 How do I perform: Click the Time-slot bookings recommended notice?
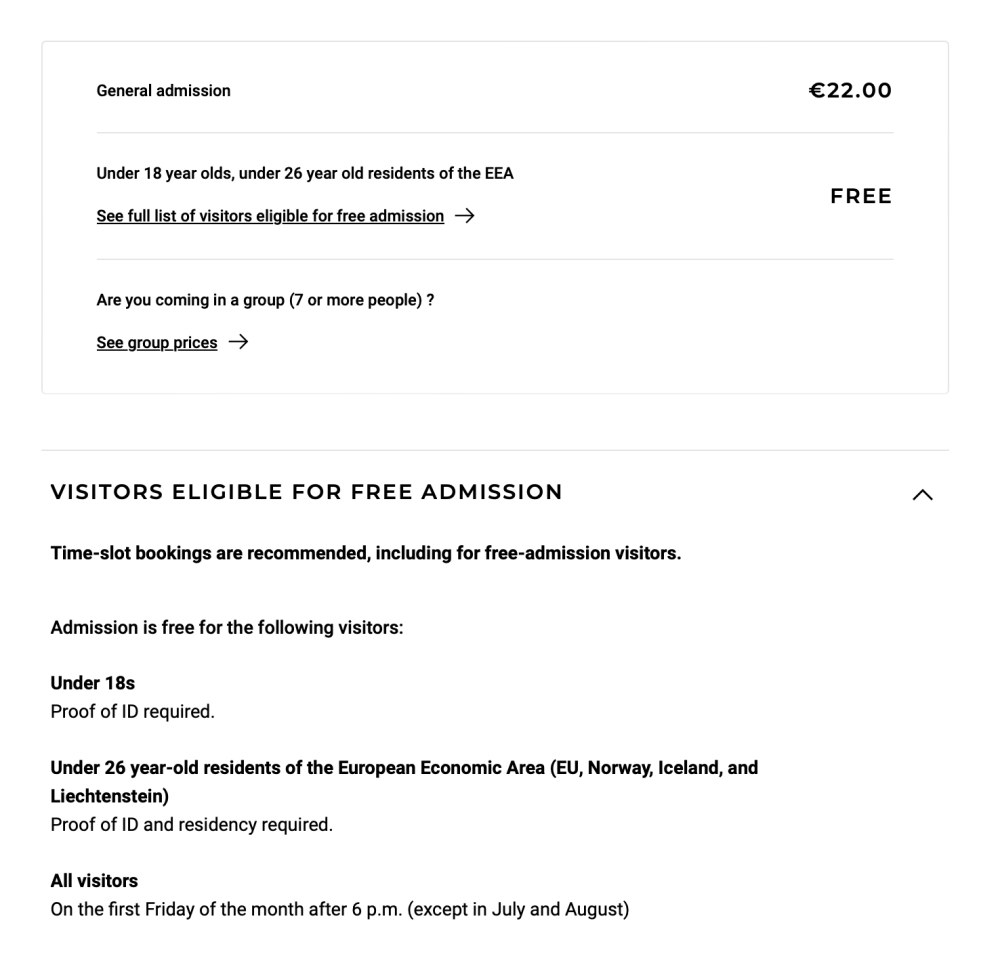click(365, 554)
